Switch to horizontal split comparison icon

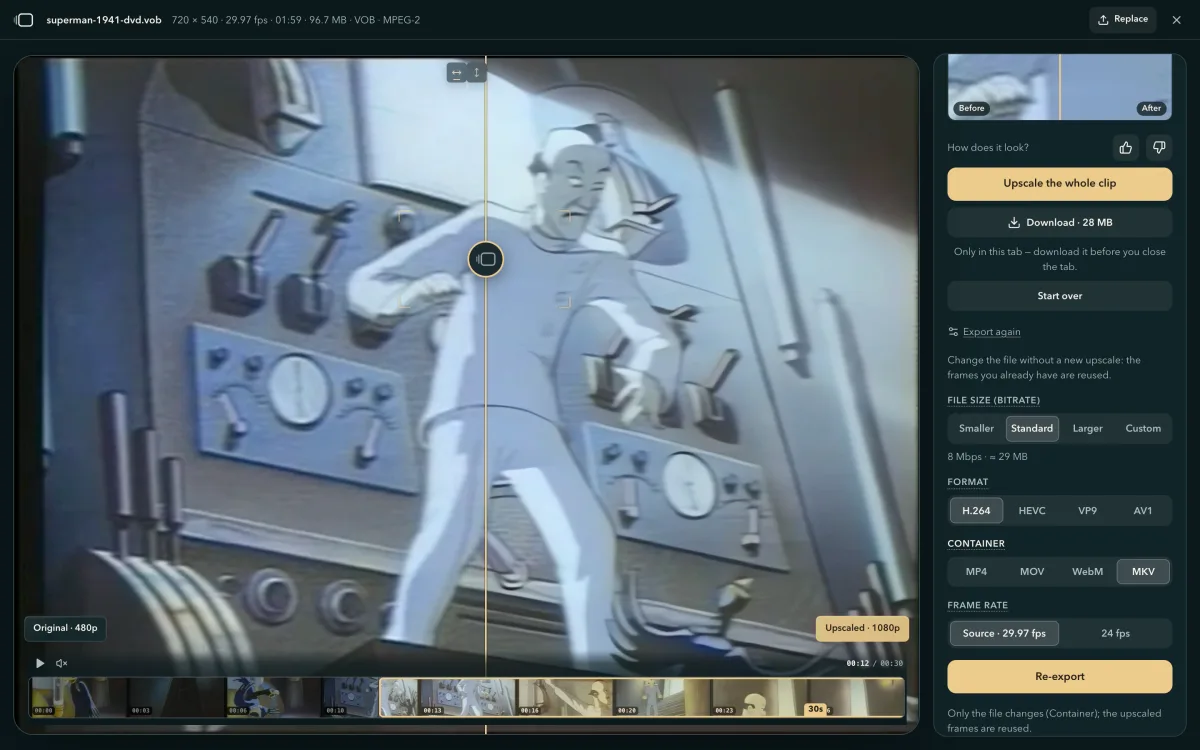457,72
